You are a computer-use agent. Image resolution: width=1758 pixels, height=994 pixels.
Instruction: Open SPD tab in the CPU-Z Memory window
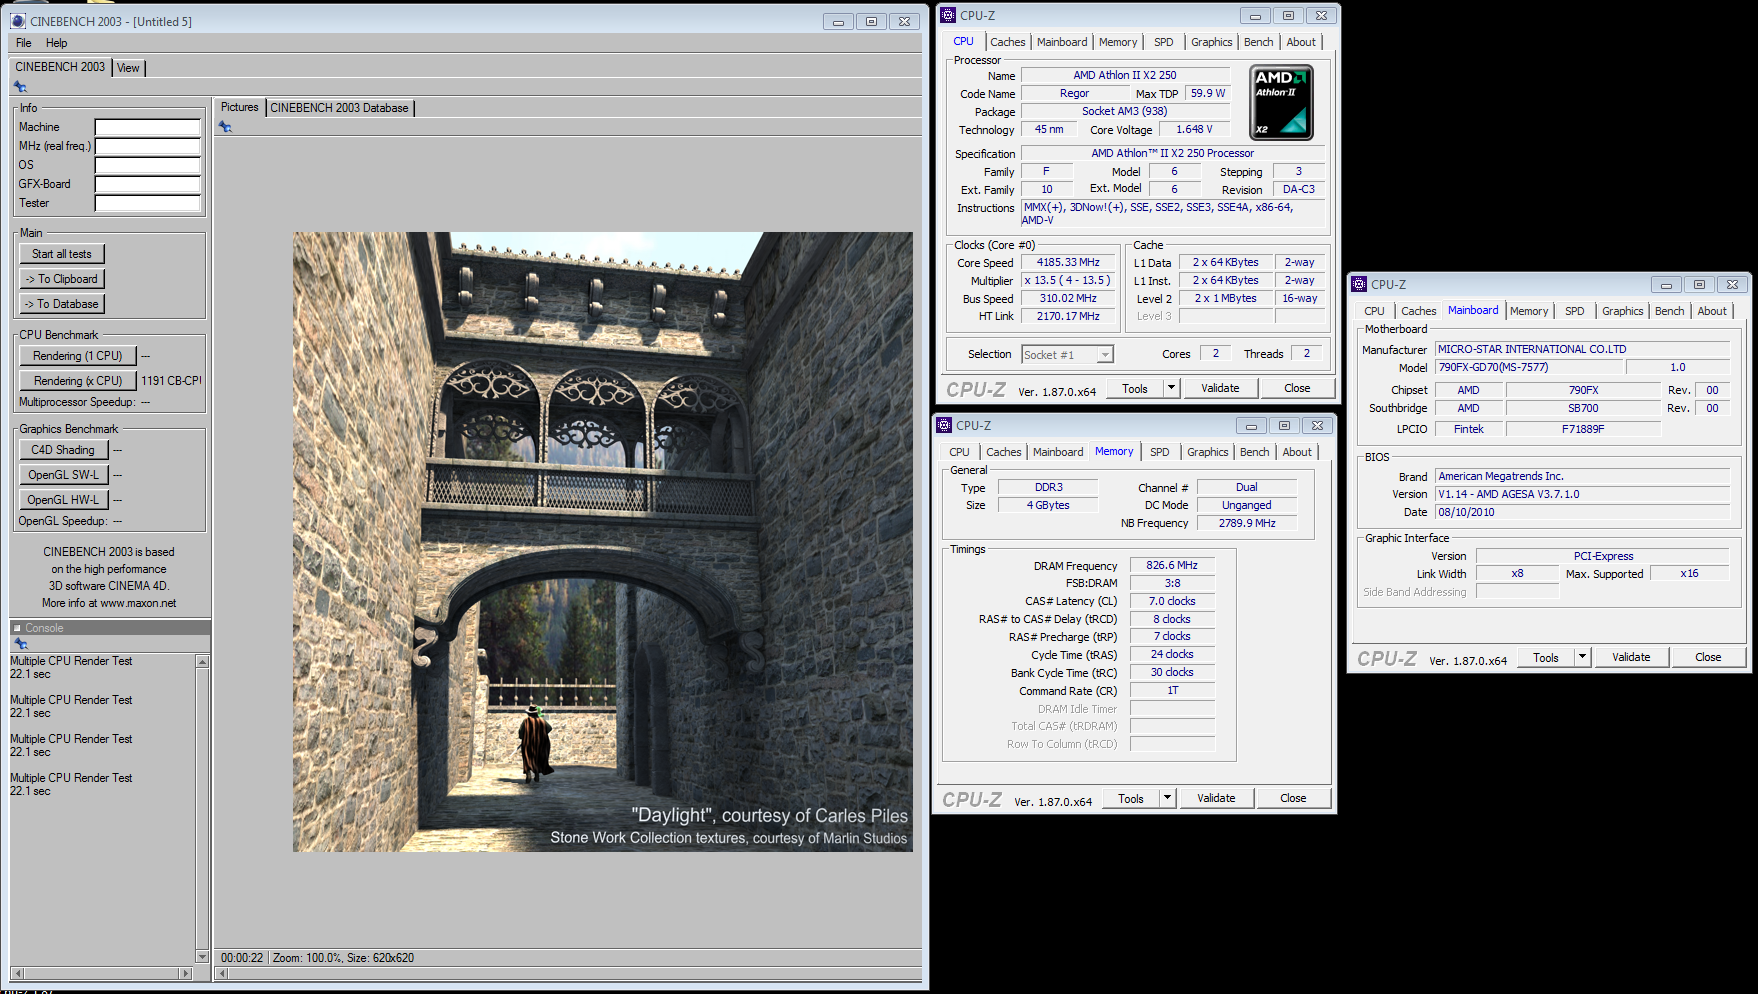(x=1159, y=452)
